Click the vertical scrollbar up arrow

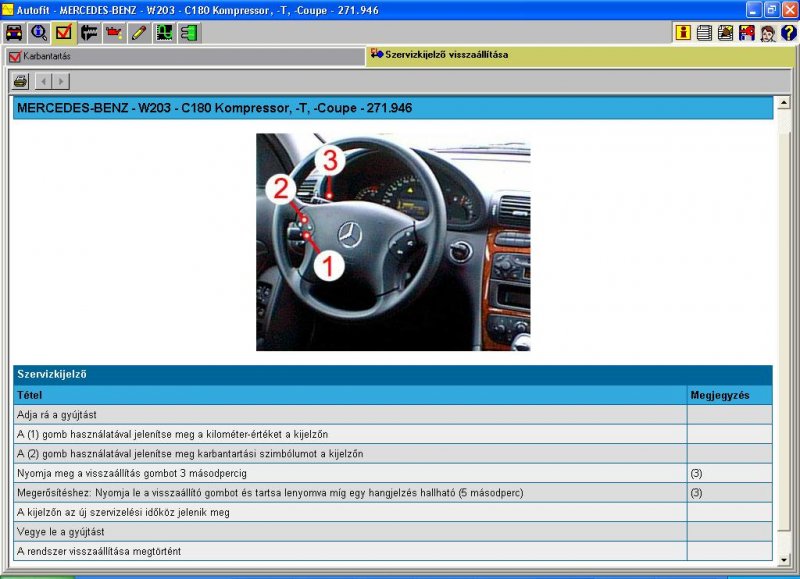784,103
